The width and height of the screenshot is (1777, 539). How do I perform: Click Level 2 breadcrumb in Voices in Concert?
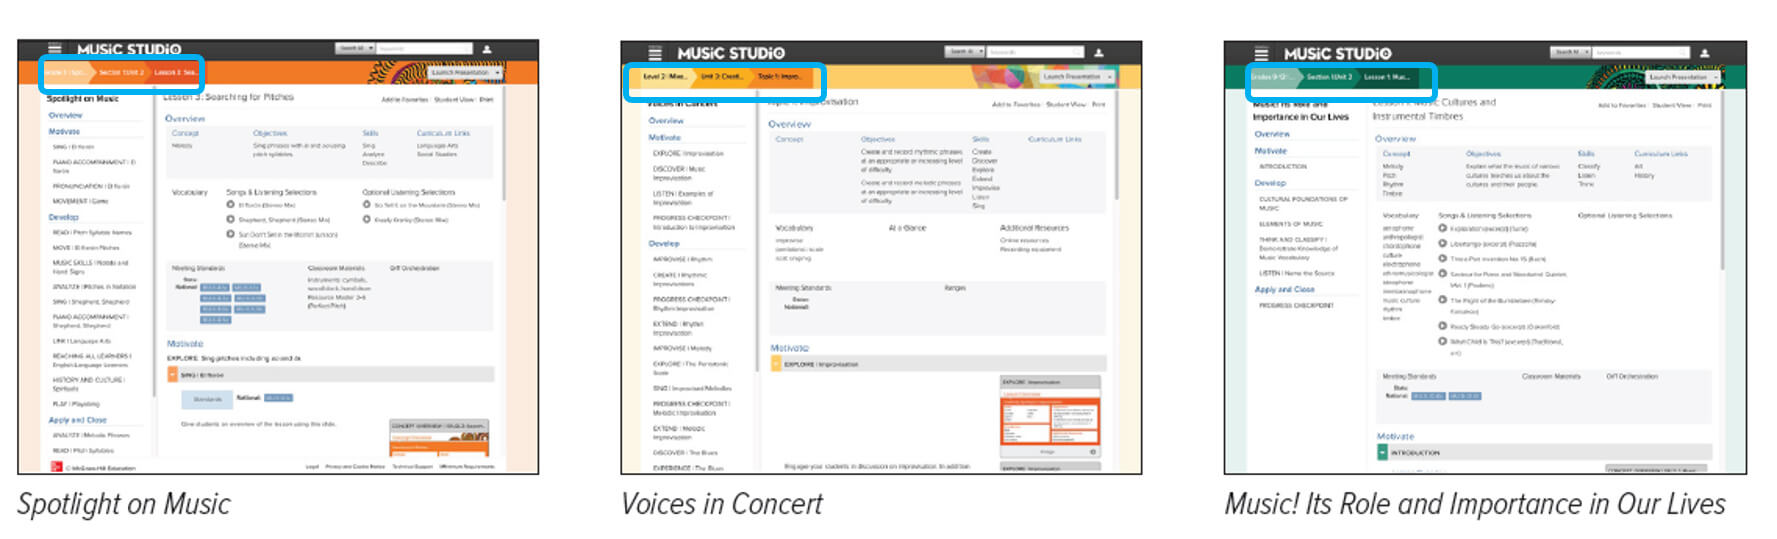[664, 76]
